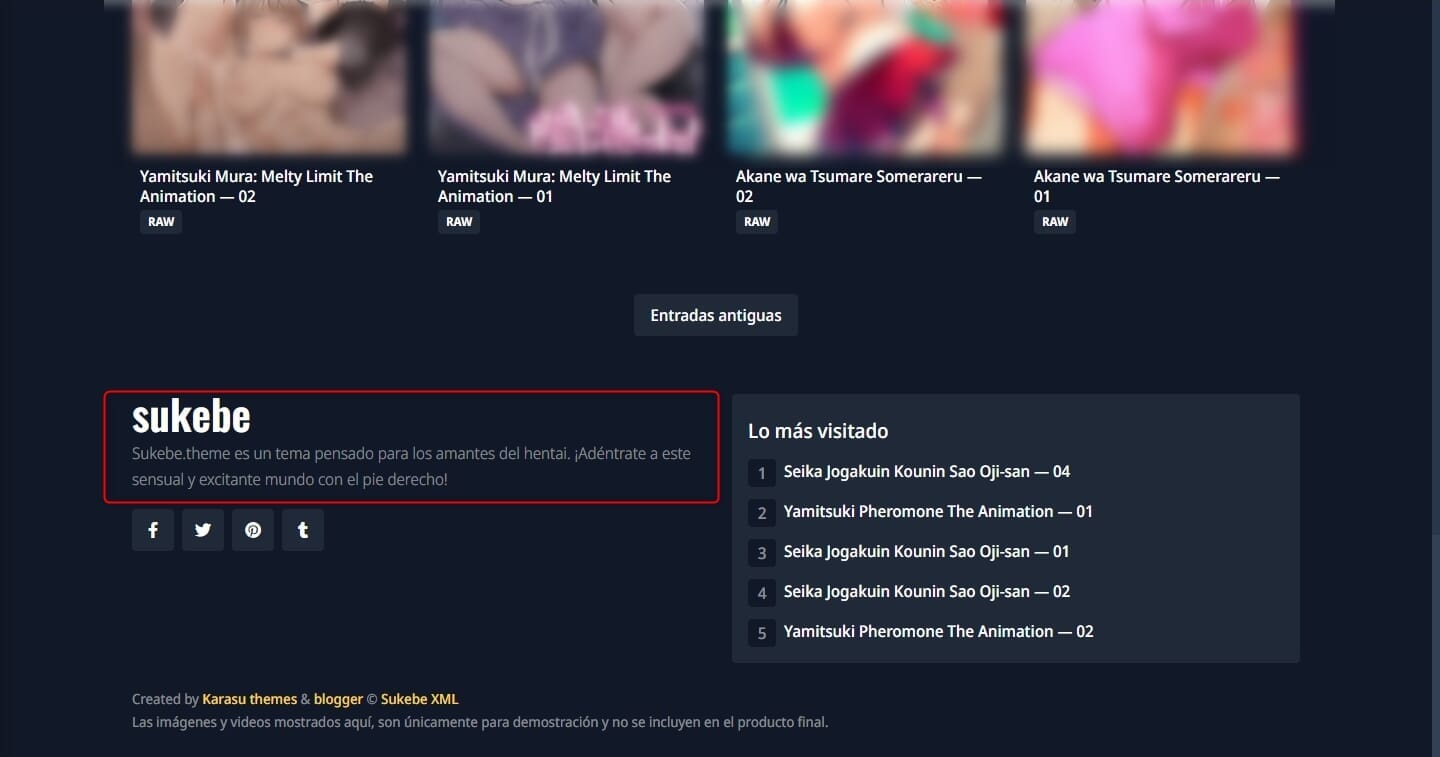The height and width of the screenshot is (757, 1440).
Task: Click the sukebe site logo heading
Action: [x=191, y=417]
